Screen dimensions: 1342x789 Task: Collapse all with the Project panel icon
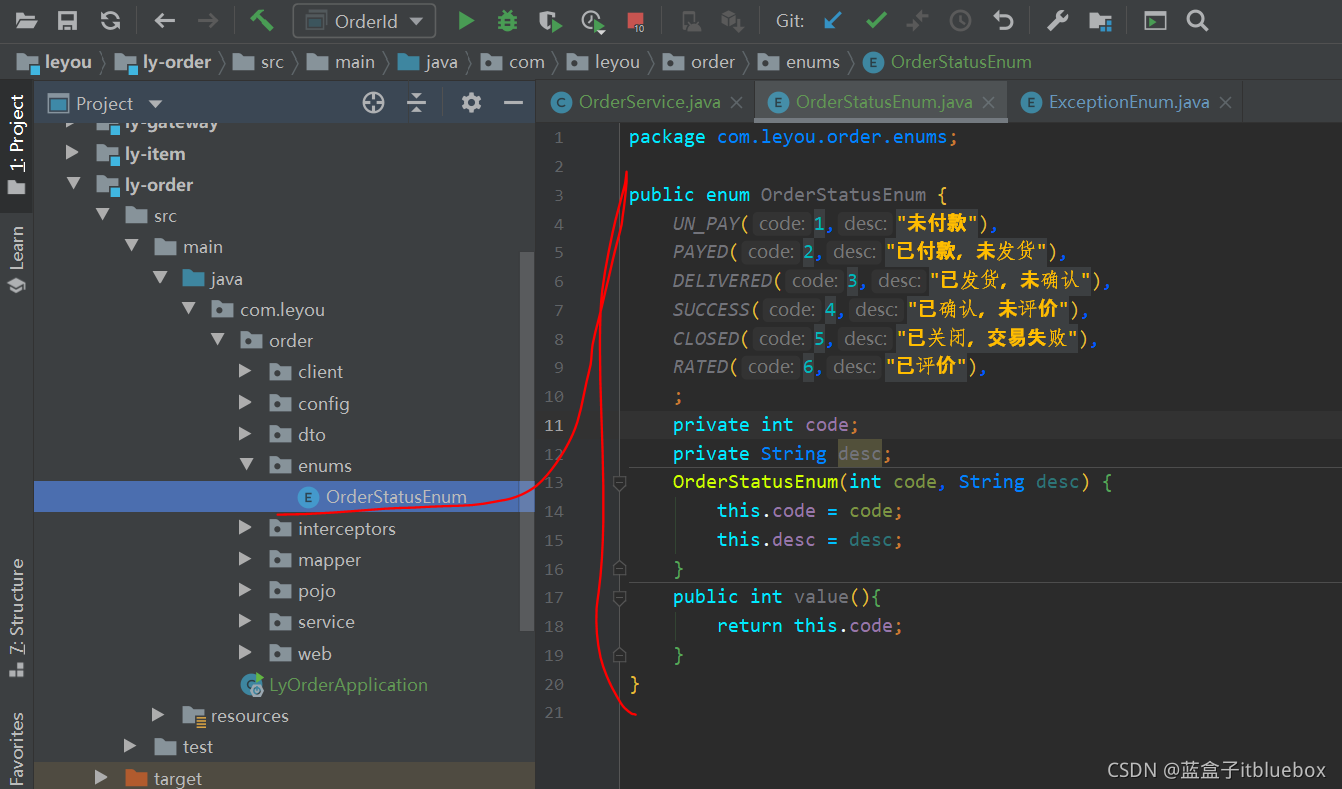click(416, 102)
